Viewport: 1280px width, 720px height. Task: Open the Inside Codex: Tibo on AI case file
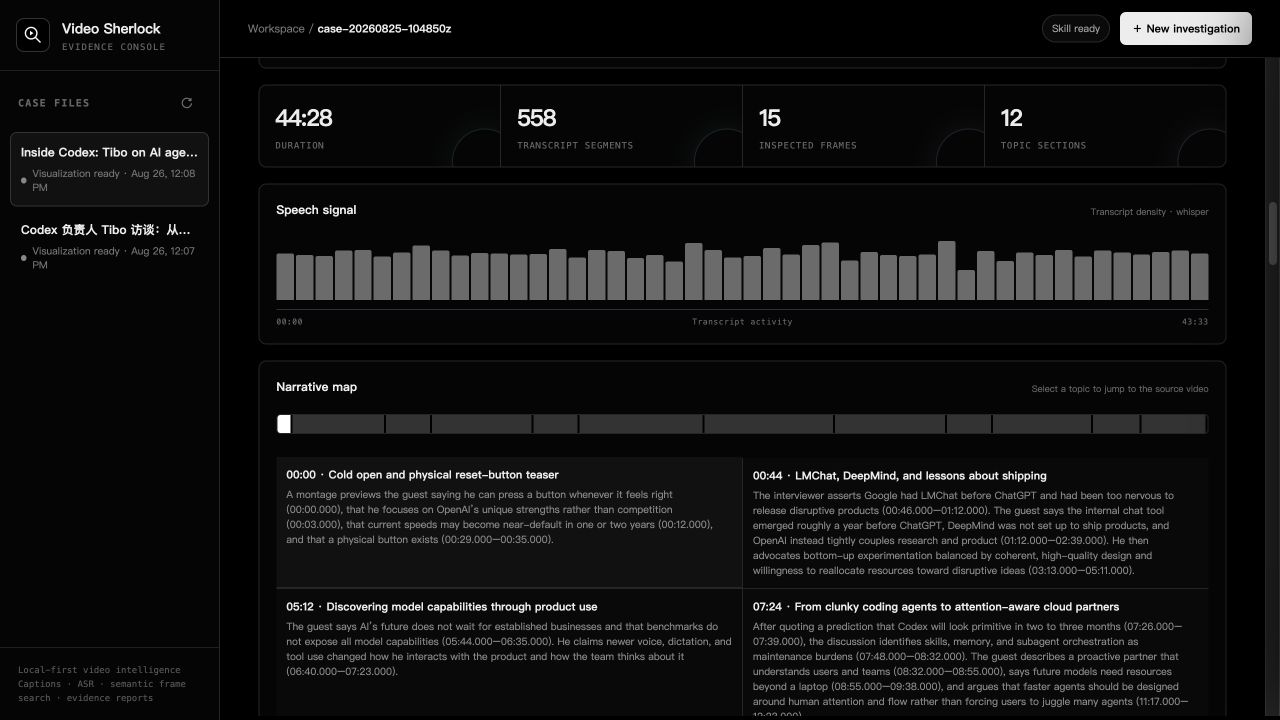[x=109, y=169]
